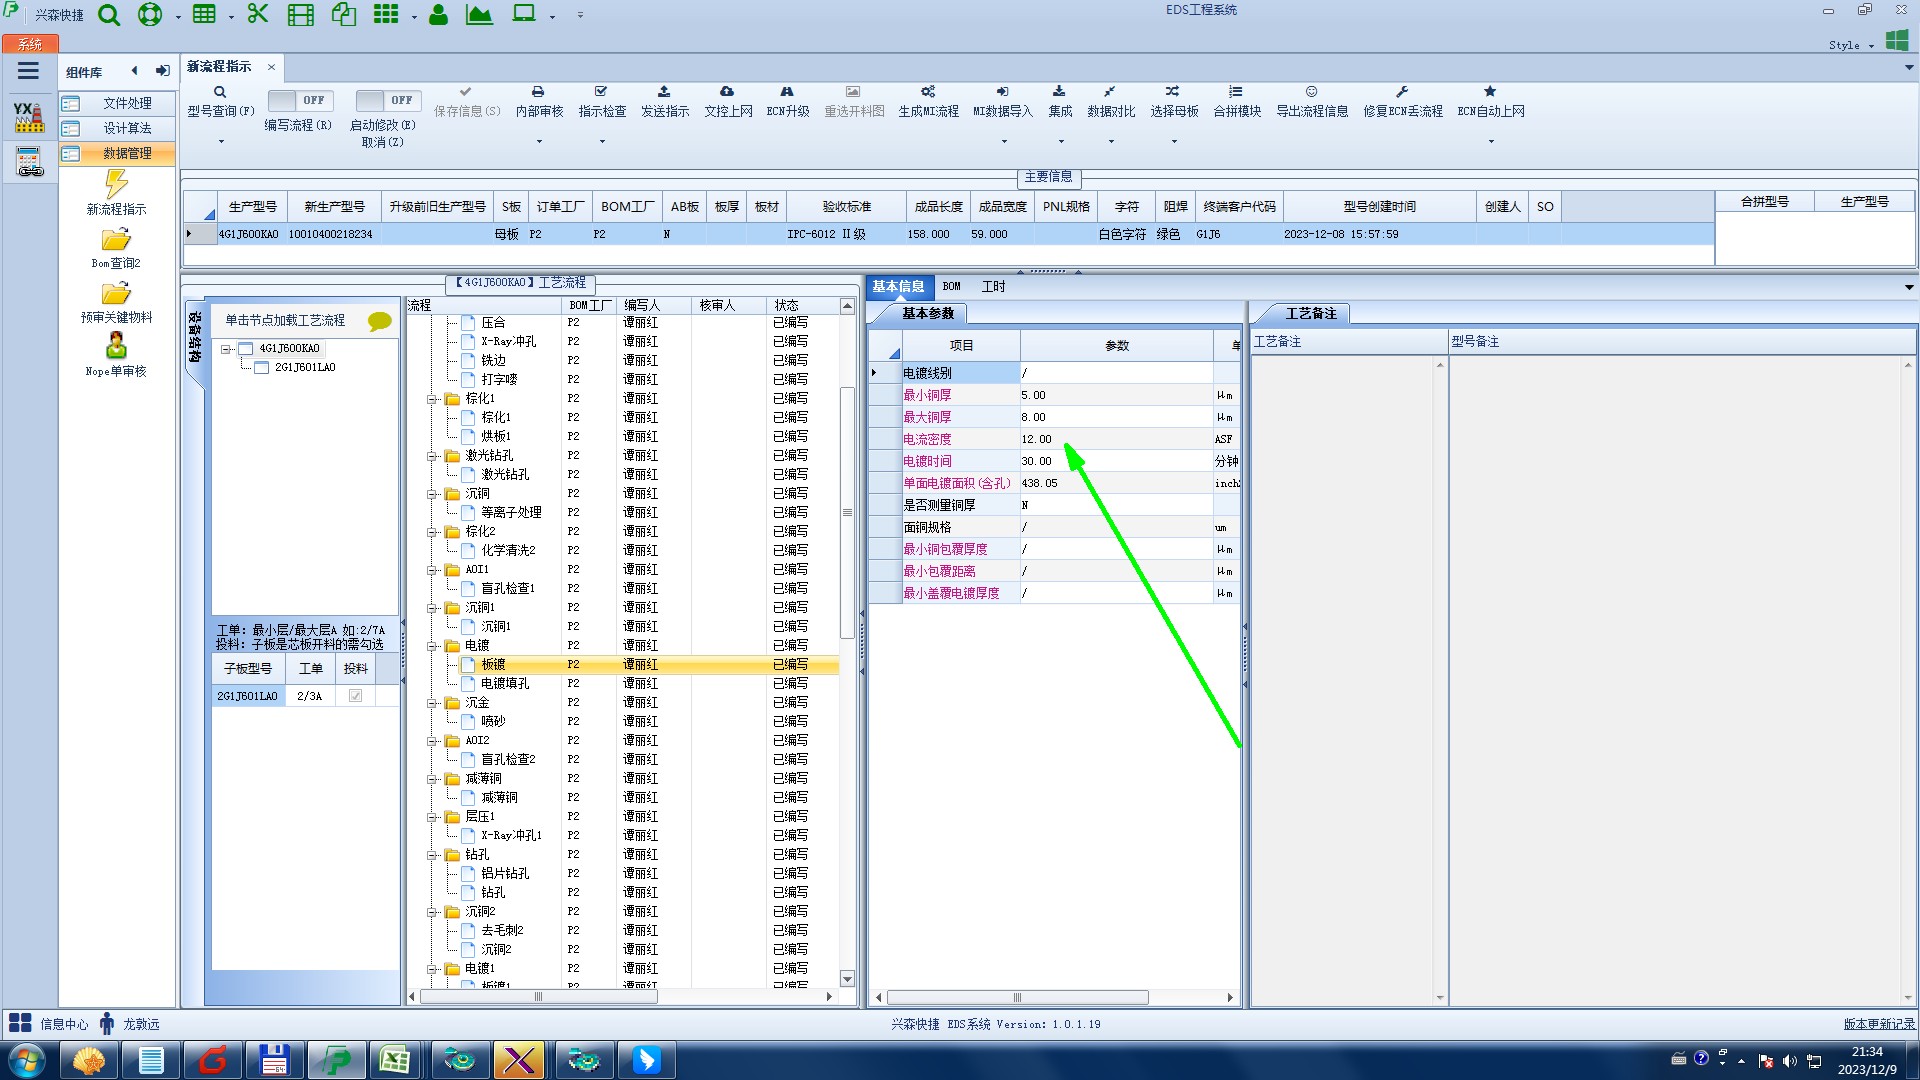This screenshot has height=1080, width=1920.
Task: Click the 型号查询 search icon
Action: tap(220, 92)
